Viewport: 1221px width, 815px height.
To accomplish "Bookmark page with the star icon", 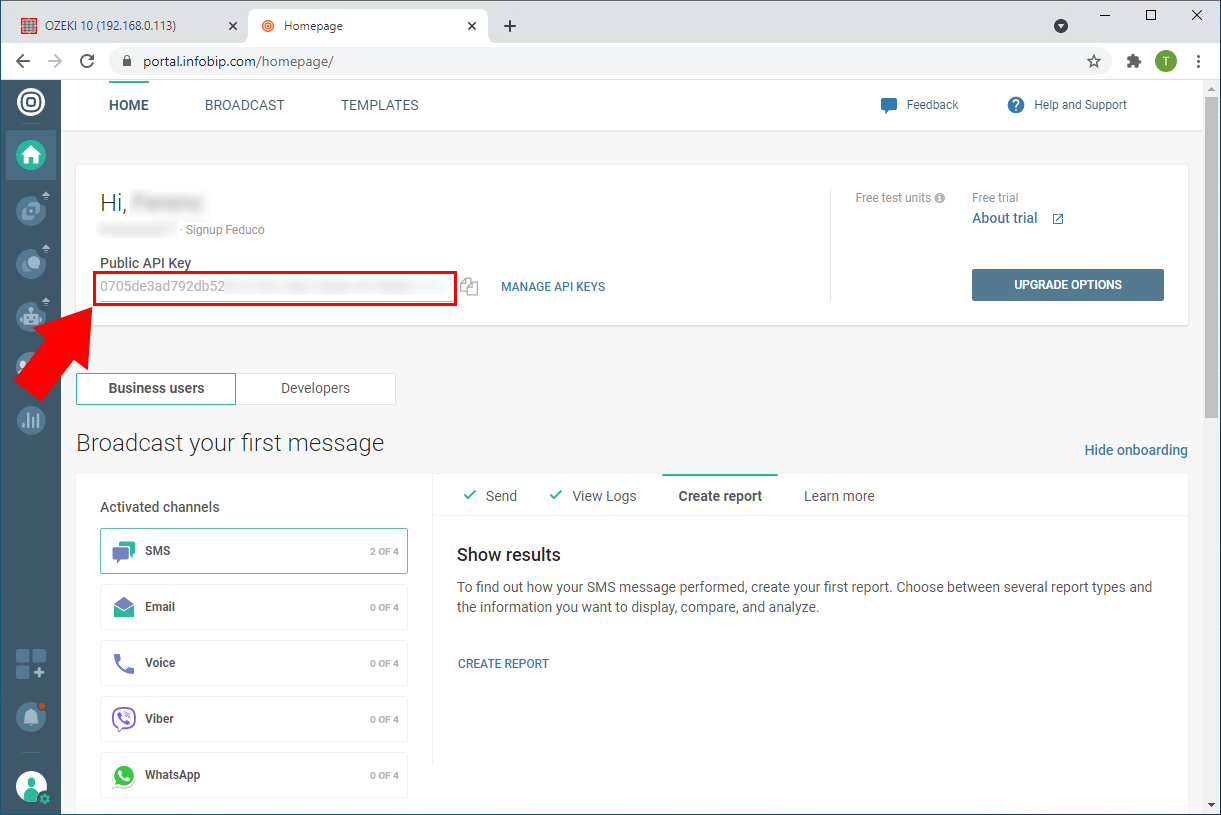I will click(x=1094, y=61).
